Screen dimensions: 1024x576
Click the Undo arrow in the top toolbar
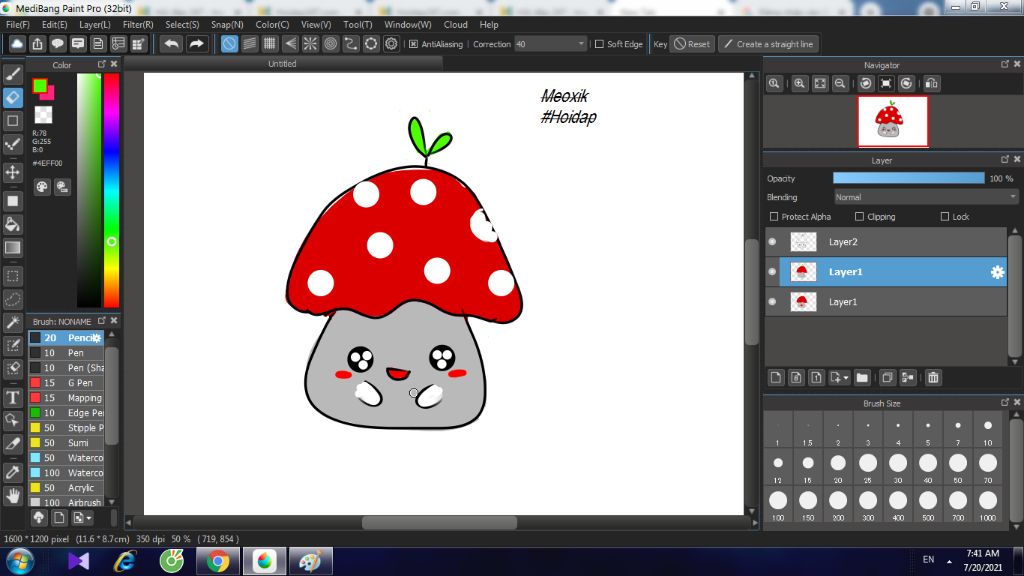[172, 44]
